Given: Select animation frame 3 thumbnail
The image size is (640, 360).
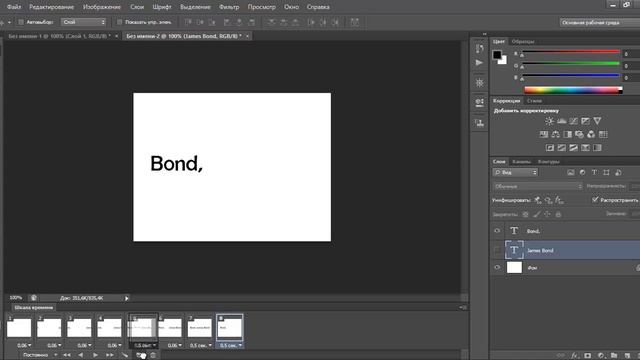Looking at the screenshot, I should (x=79, y=328).
